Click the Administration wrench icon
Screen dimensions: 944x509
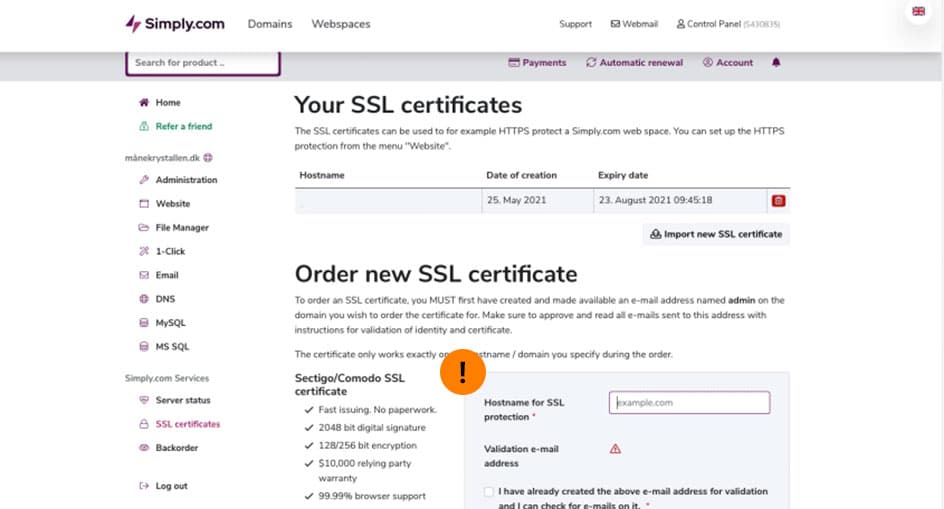144,180
